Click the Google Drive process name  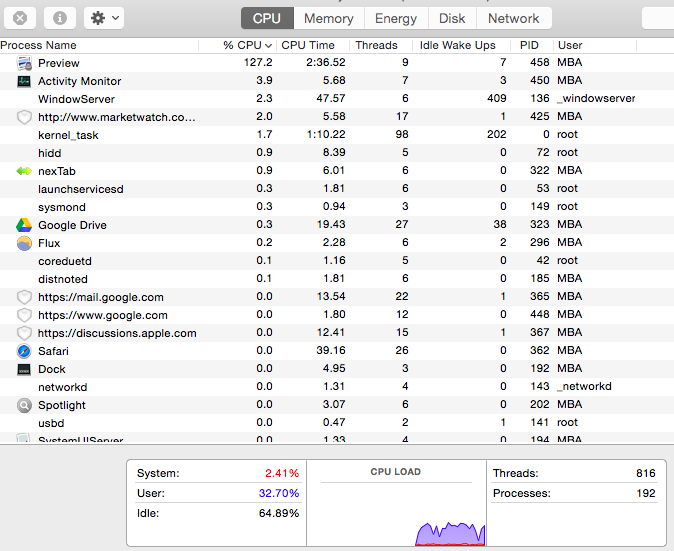72,225
